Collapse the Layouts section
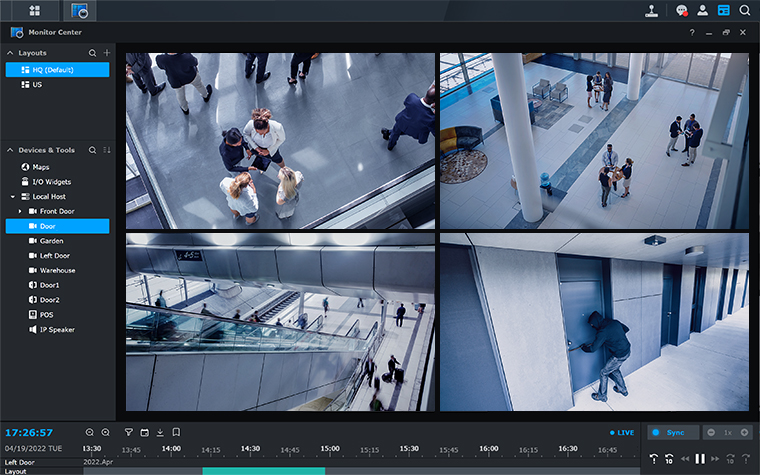 (10, 53)
